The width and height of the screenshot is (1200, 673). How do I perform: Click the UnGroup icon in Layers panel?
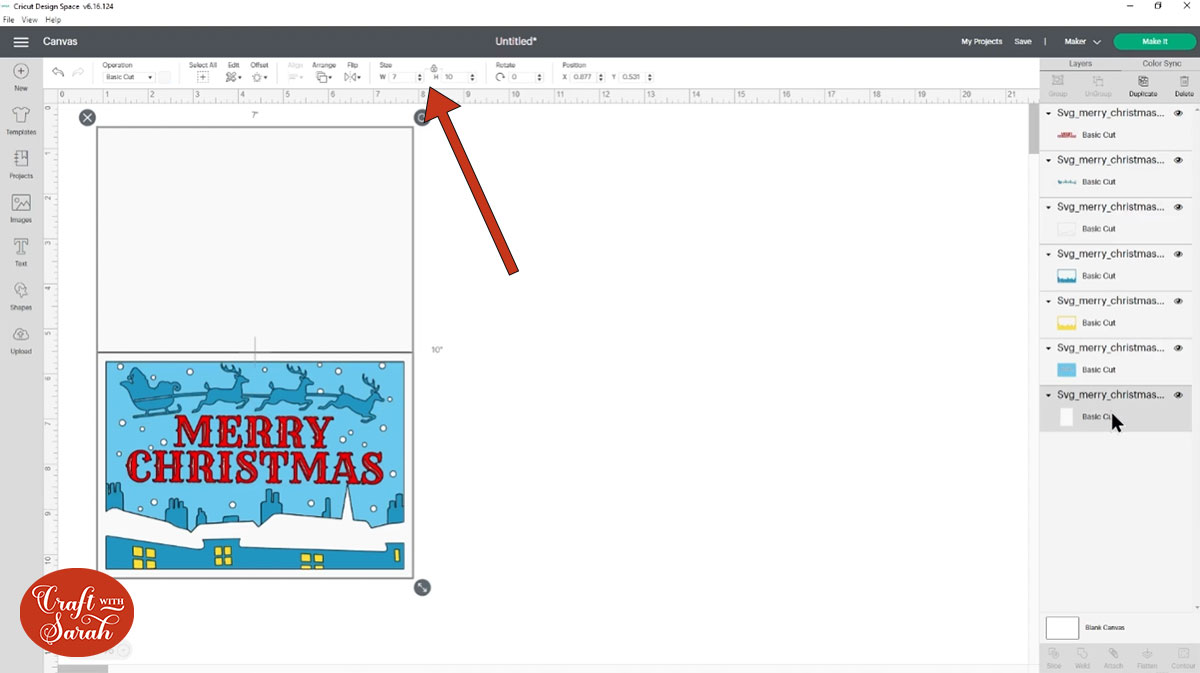click(x=1098, y=81)
